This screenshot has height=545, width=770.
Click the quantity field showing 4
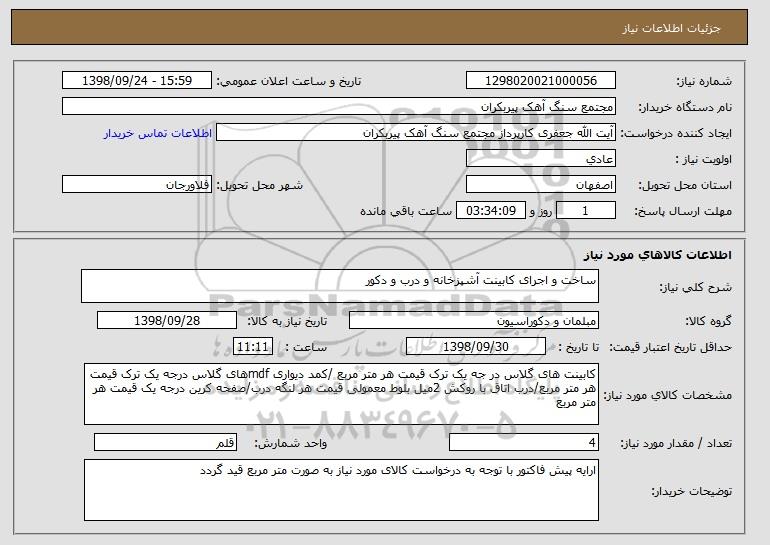(524, 442)
